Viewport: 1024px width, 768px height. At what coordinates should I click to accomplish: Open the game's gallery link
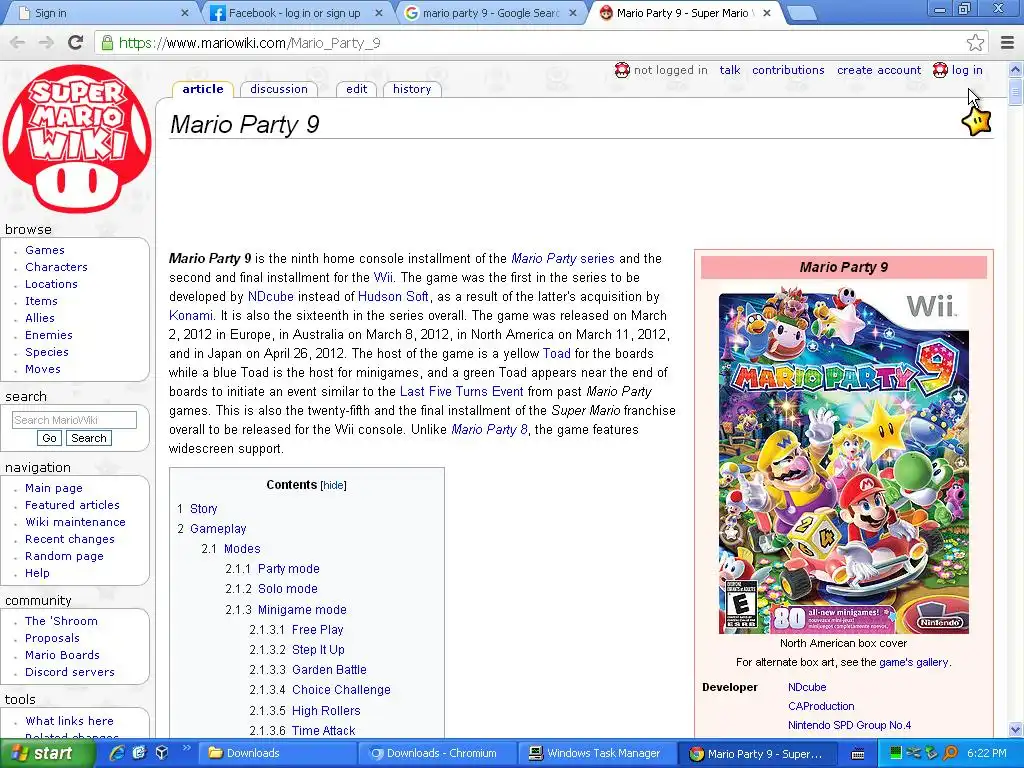pyautogui.click(x=914, y=662)
